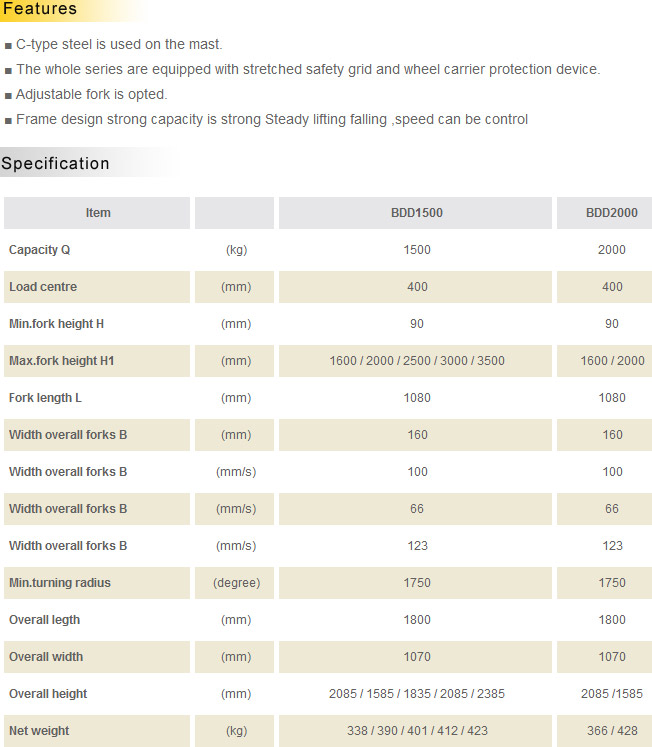Click the bullet beside C-type steel feature
Viewport: 652px width, 747px height.
tap(8, 45)
